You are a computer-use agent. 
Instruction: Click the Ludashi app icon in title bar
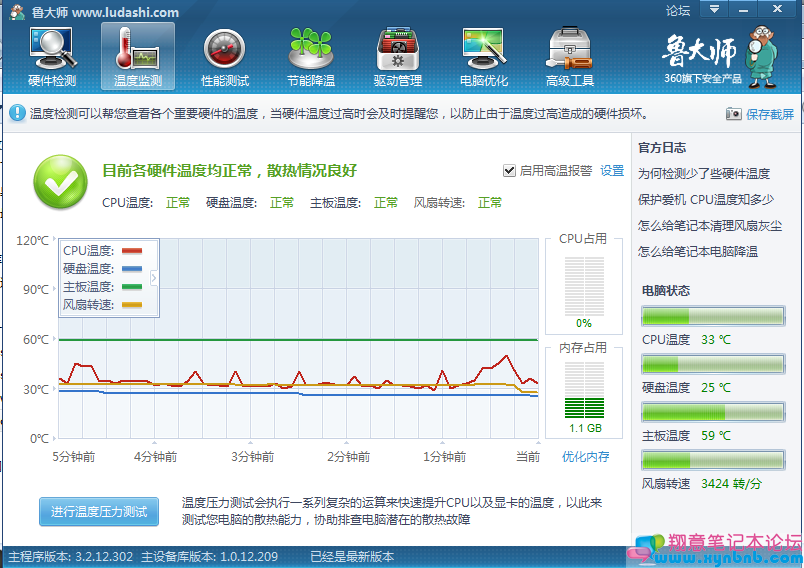pos(17,12)
